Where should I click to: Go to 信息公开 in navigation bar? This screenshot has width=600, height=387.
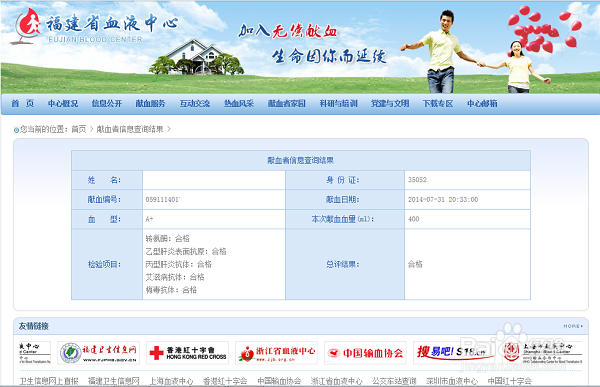click(107, 103)
